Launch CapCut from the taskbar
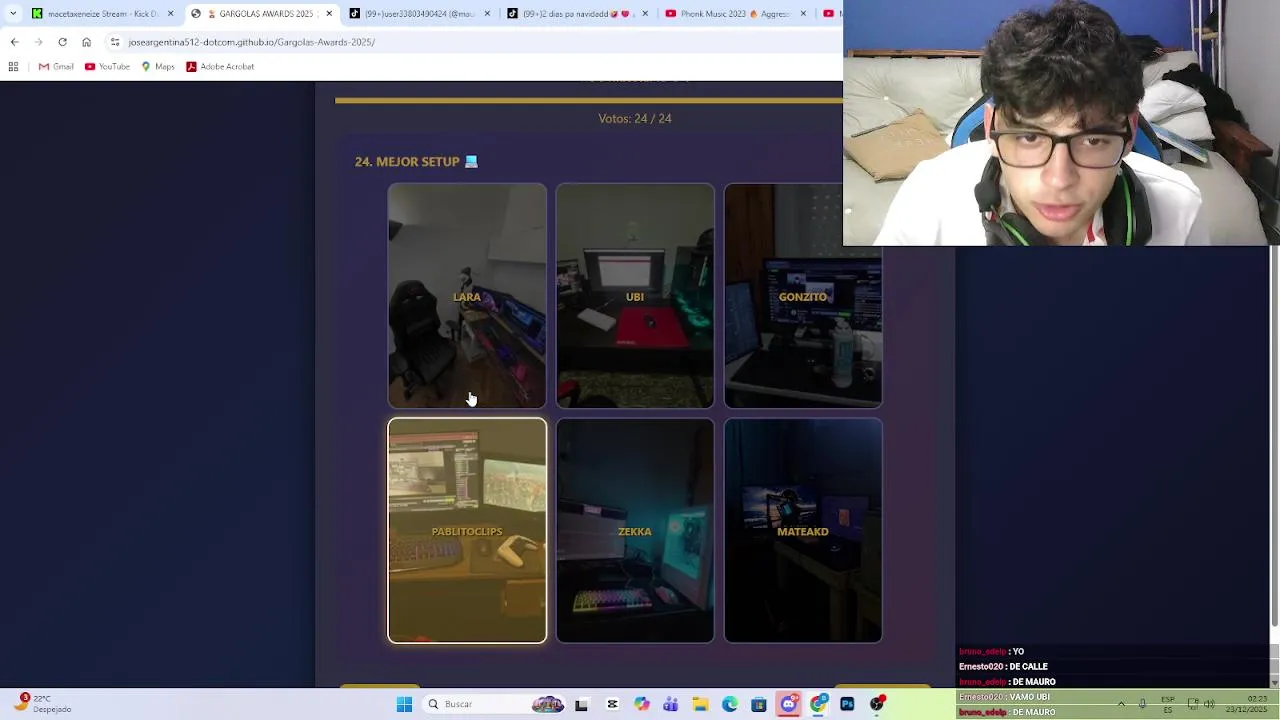Screen dimensions: 1280x720 click(612, 704)
